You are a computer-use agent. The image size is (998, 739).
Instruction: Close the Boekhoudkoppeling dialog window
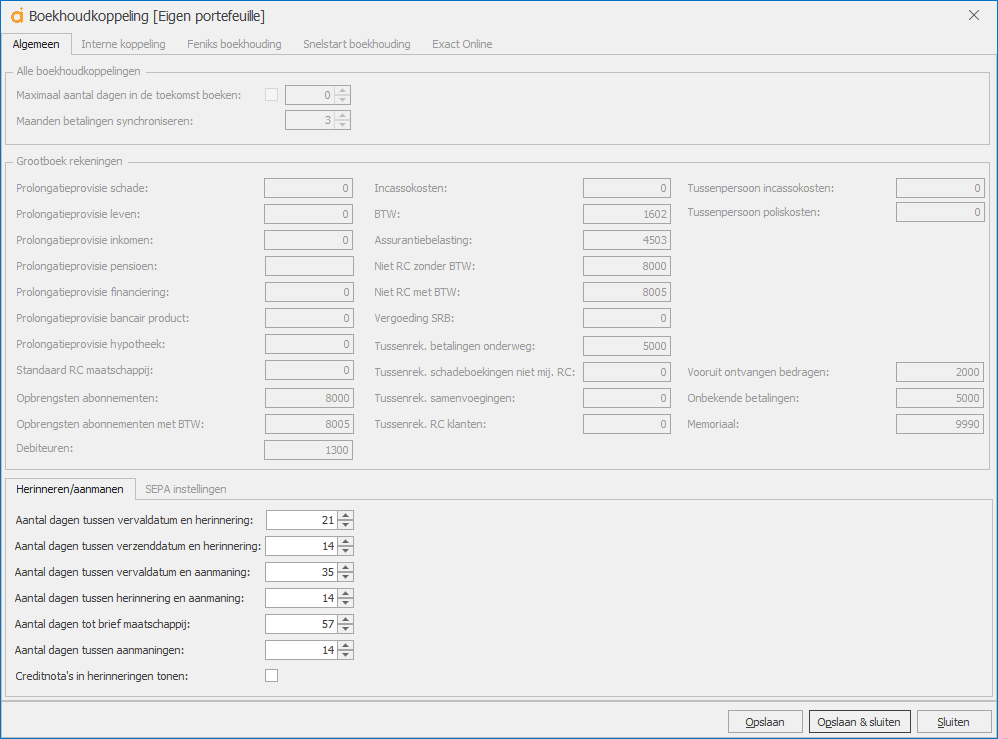974,15
